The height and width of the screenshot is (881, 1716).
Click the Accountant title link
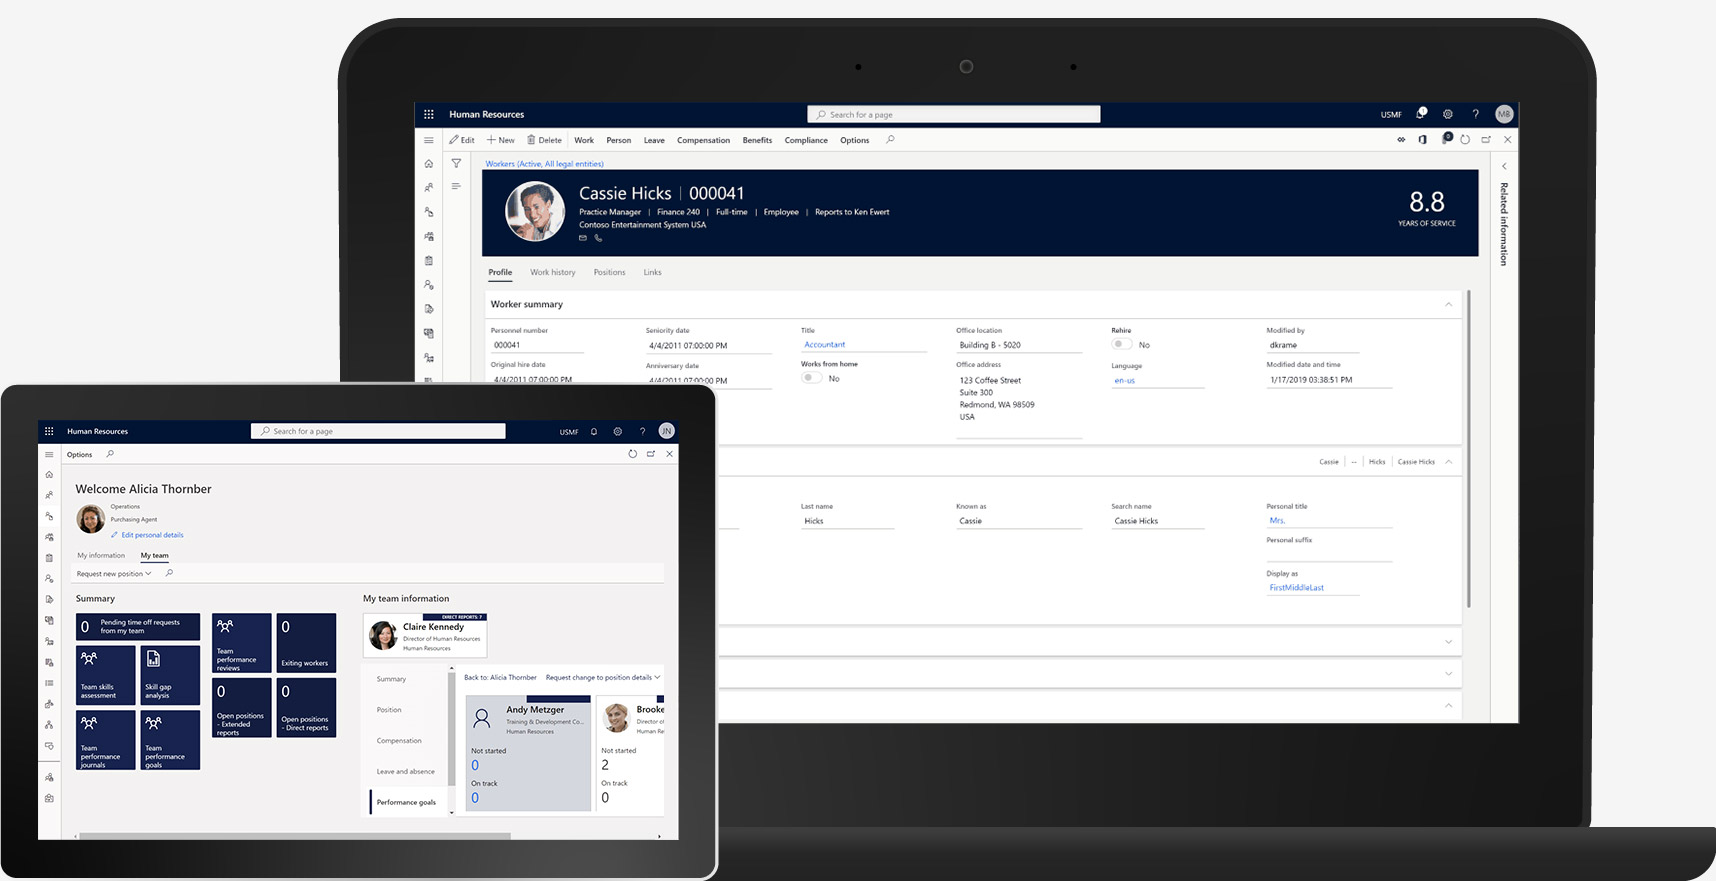click(825, 344)
